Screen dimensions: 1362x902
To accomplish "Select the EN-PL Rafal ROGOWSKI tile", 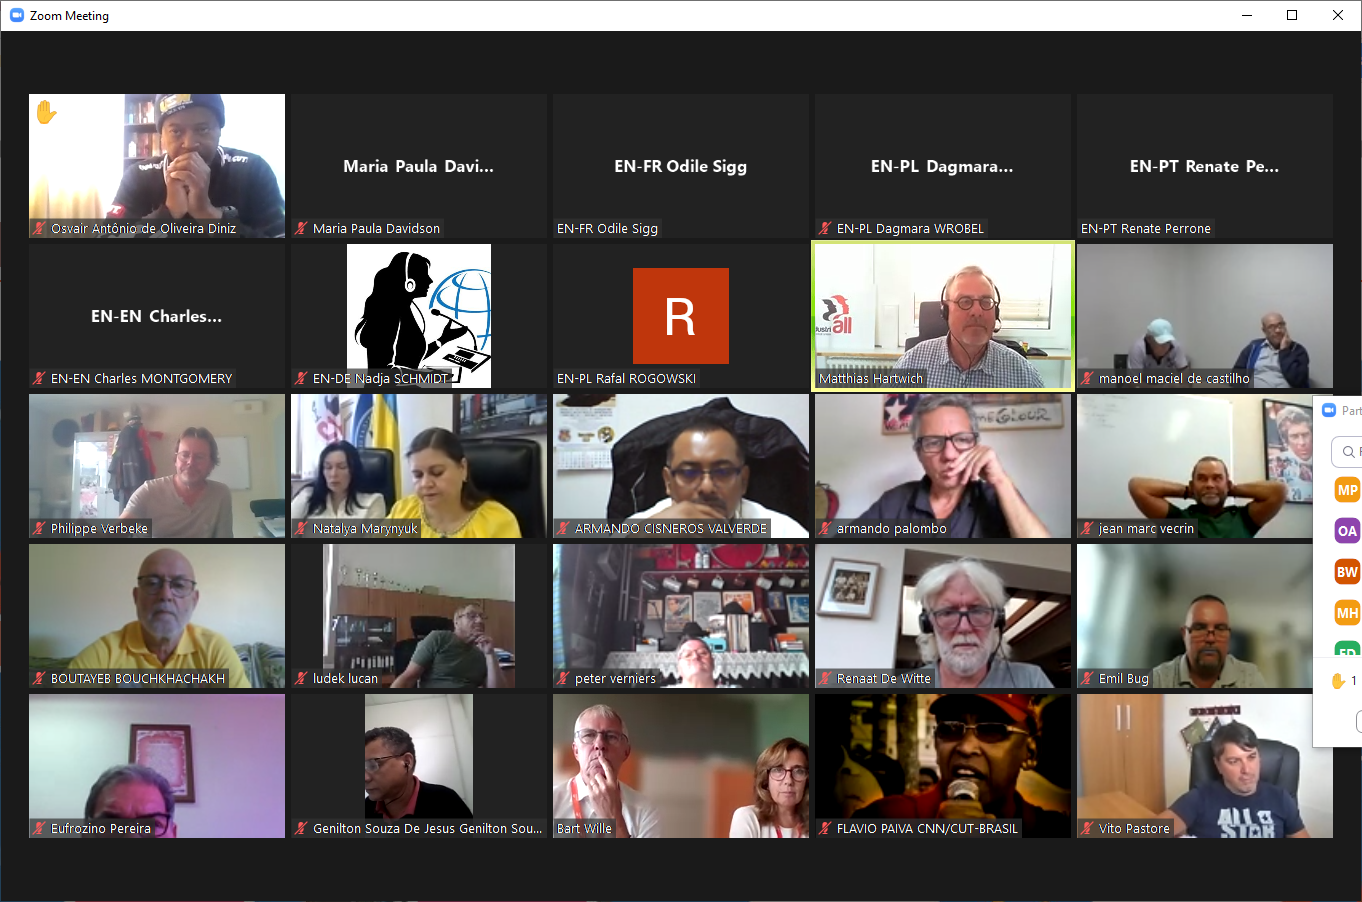I will point(680,315).
